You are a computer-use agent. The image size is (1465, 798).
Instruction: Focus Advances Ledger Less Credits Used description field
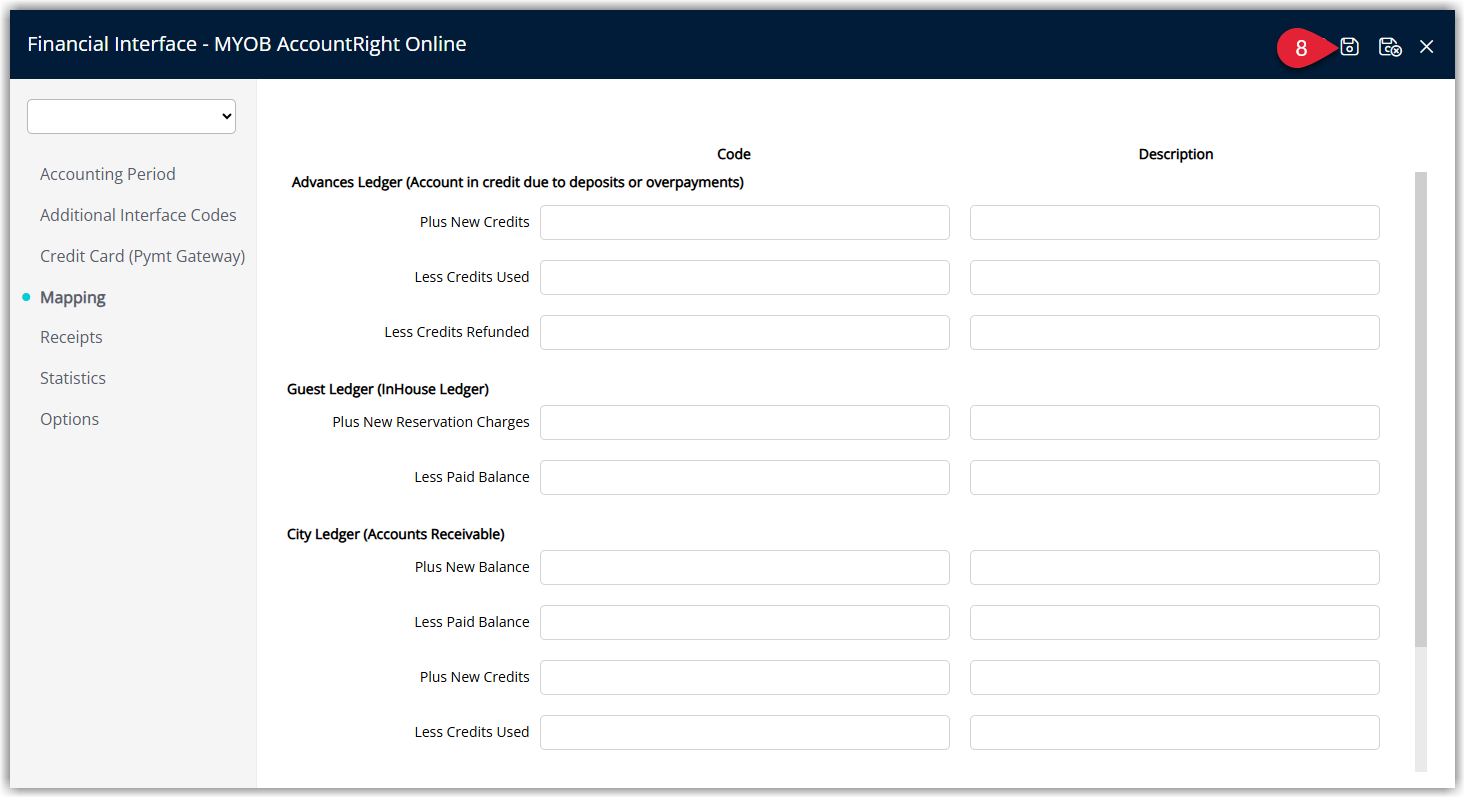coord(1175,277)
